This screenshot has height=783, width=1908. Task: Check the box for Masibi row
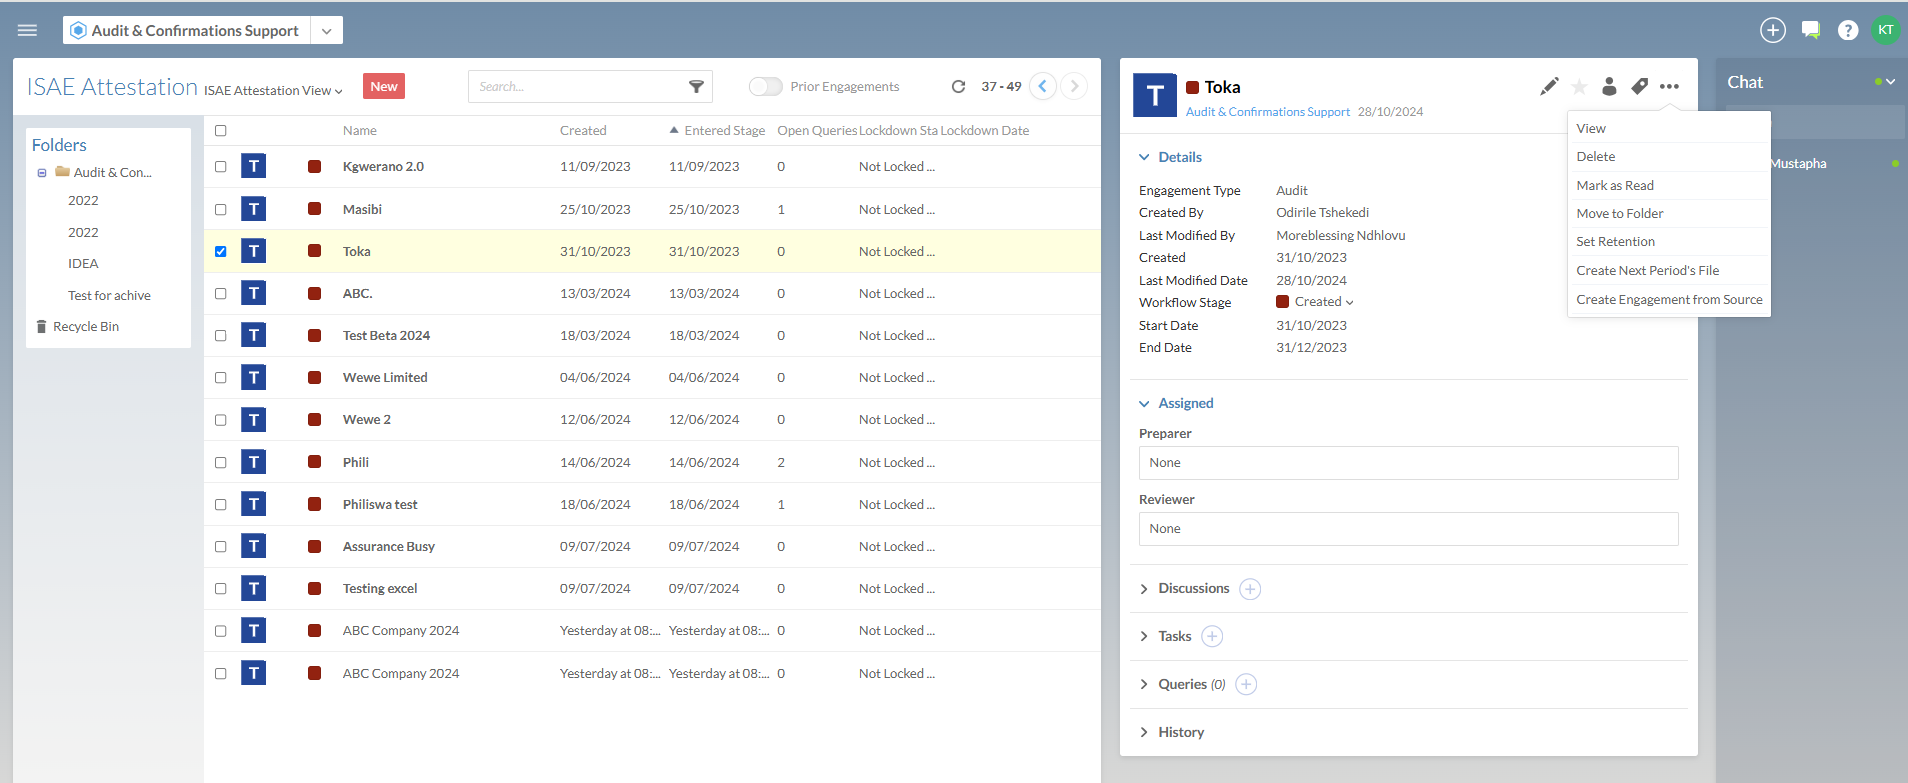click(x=221, y=210)
